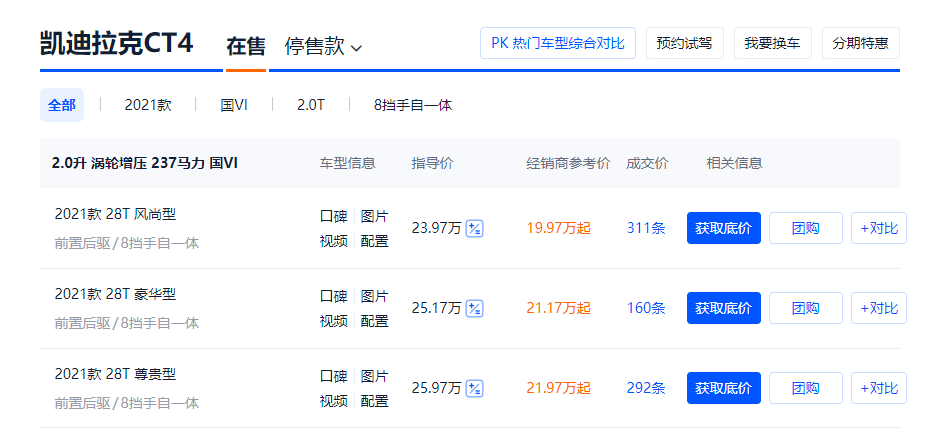Expand the 停售款 dropdown
This screenshot has height=443, width=925.
pyautogui.click(x=323, y=47)
